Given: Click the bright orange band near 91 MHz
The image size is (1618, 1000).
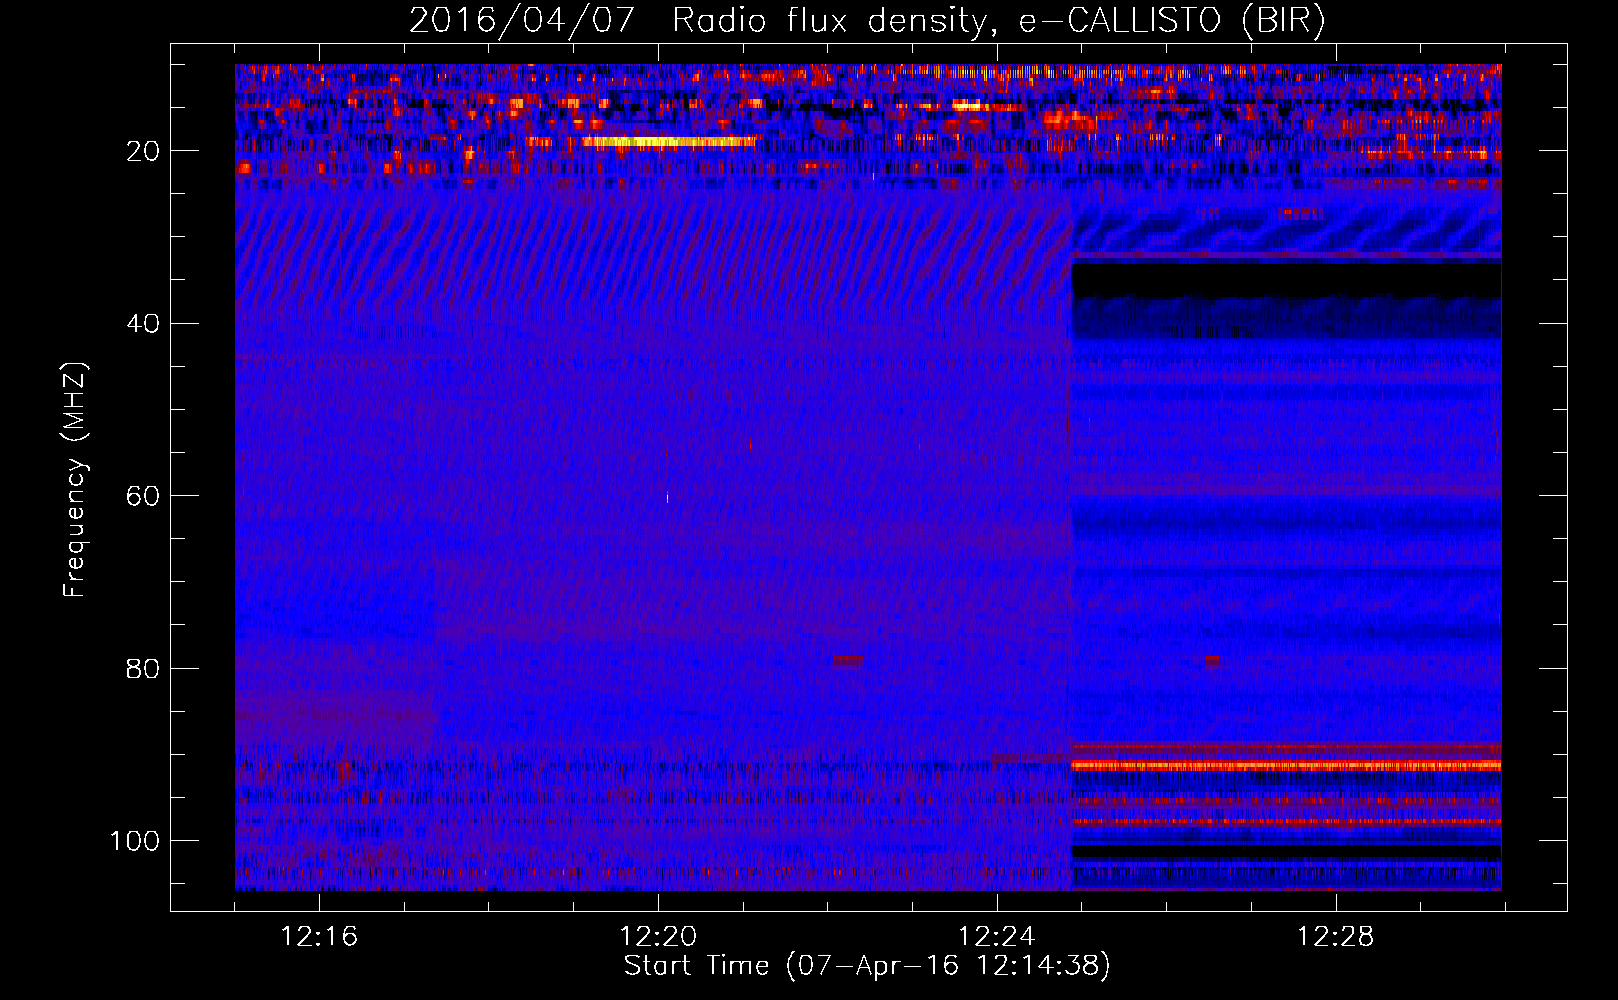Looking at the screenshot, I should (1286, 765).
